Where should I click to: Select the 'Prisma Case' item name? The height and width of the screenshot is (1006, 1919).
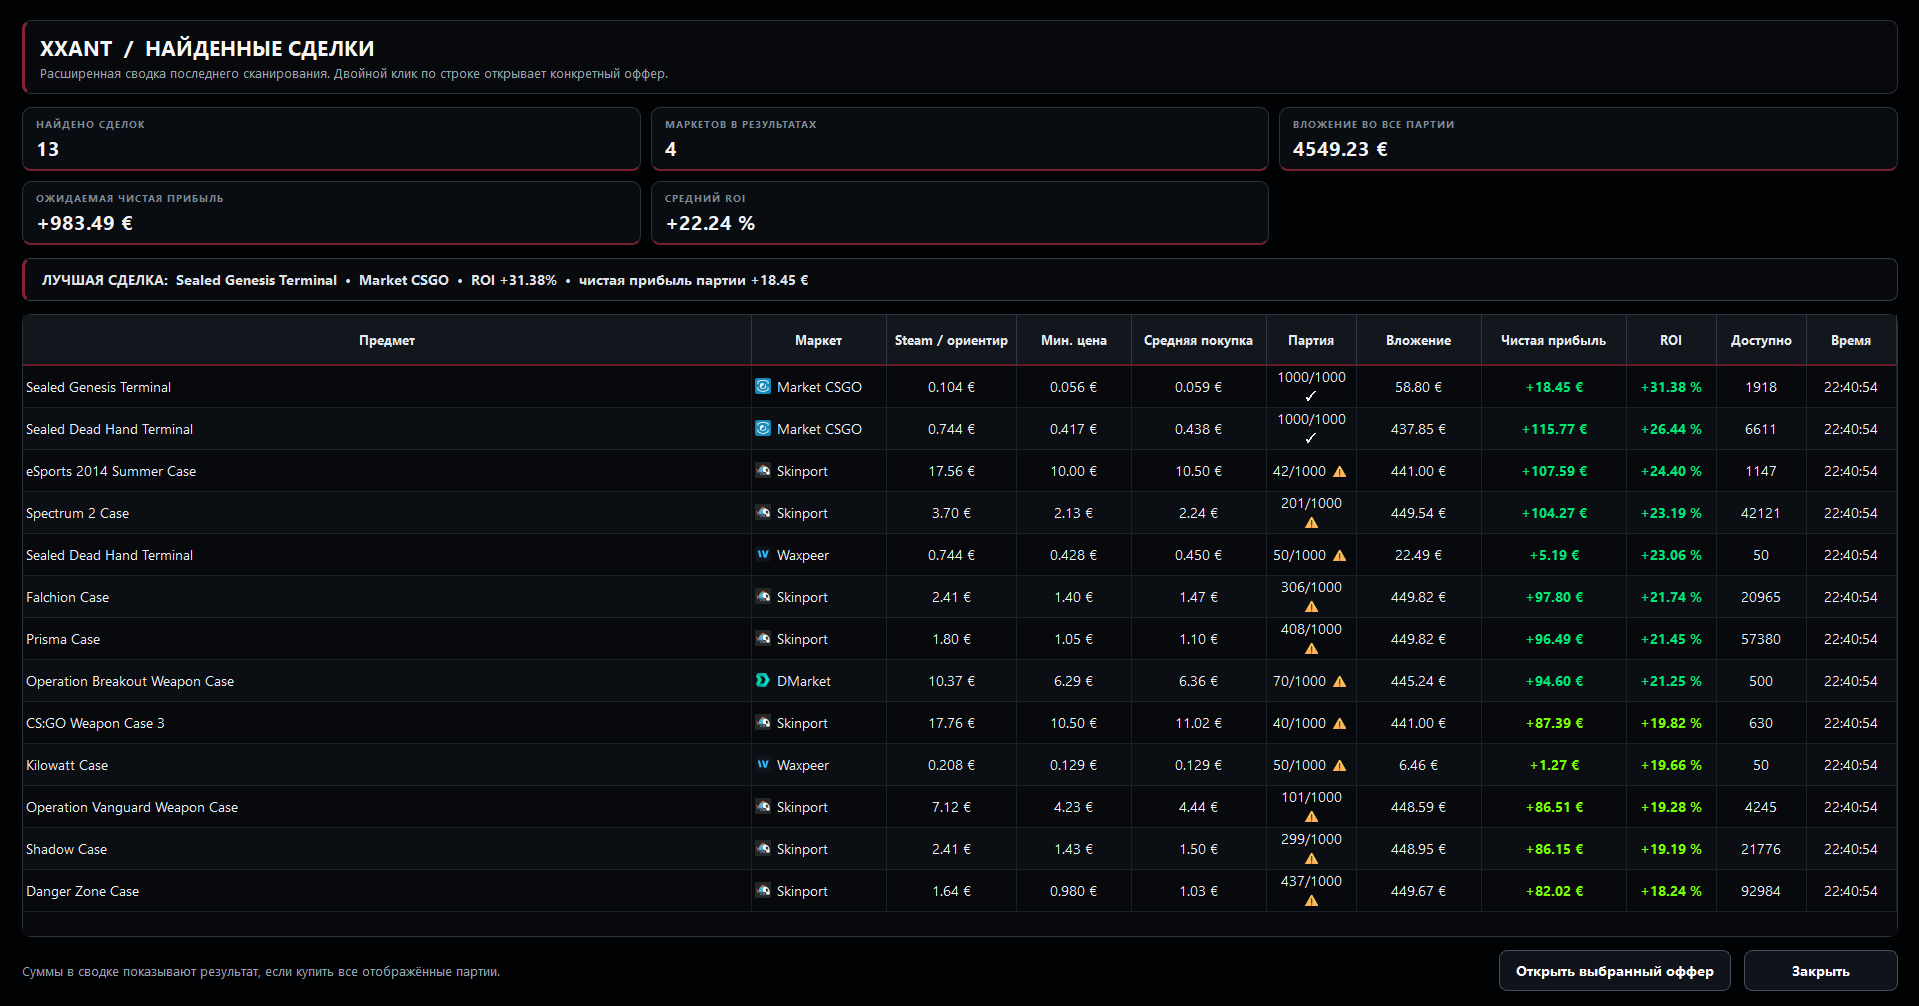pyautogui.click(x=63, y=639)
